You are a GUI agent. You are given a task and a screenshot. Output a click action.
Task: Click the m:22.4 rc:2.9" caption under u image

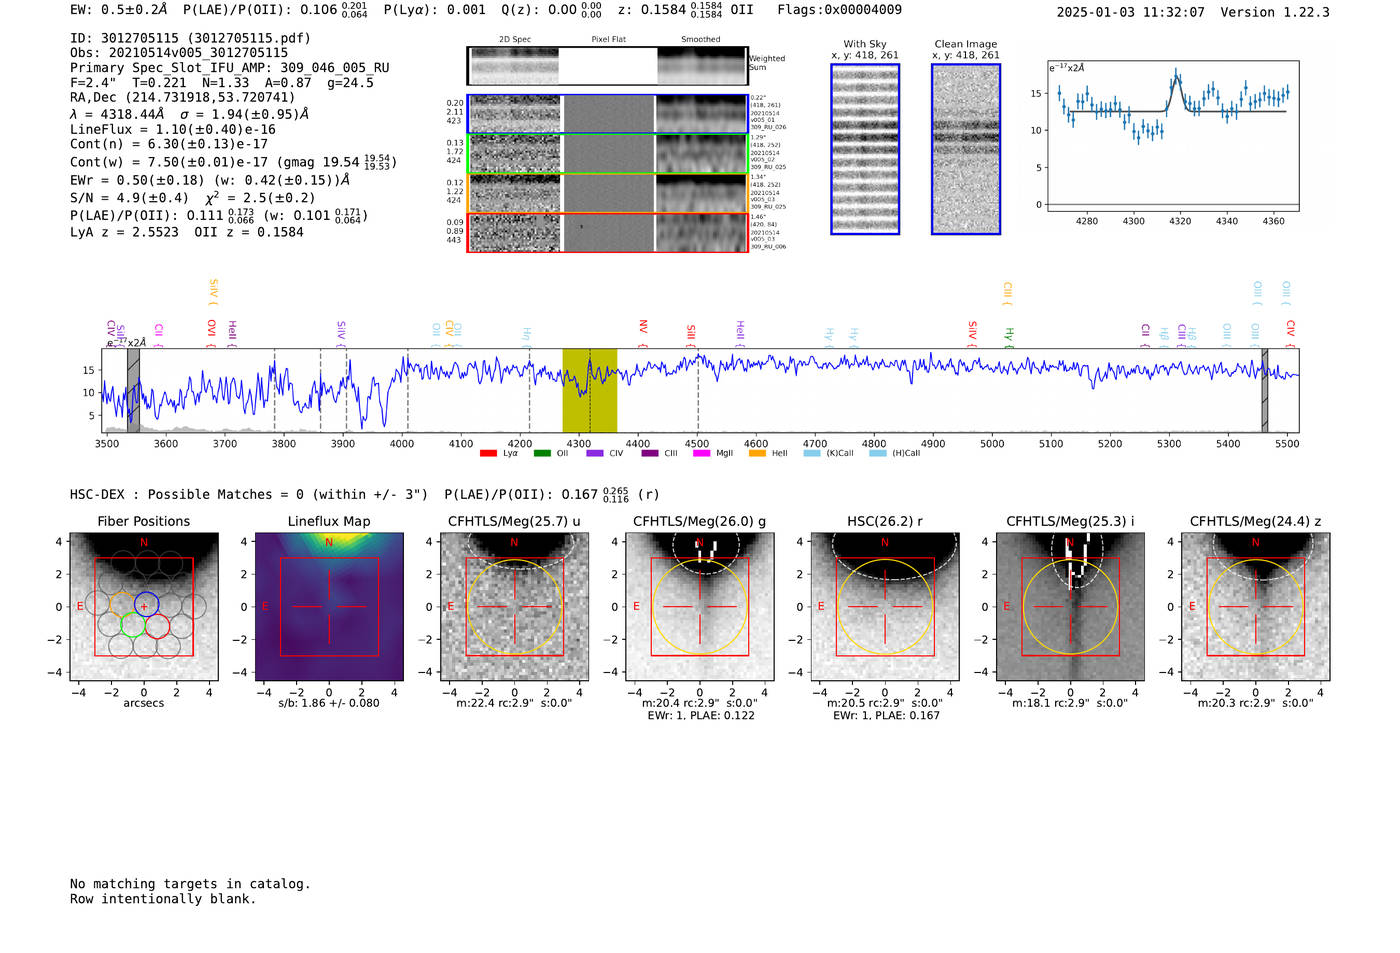[x=514, y=703]
